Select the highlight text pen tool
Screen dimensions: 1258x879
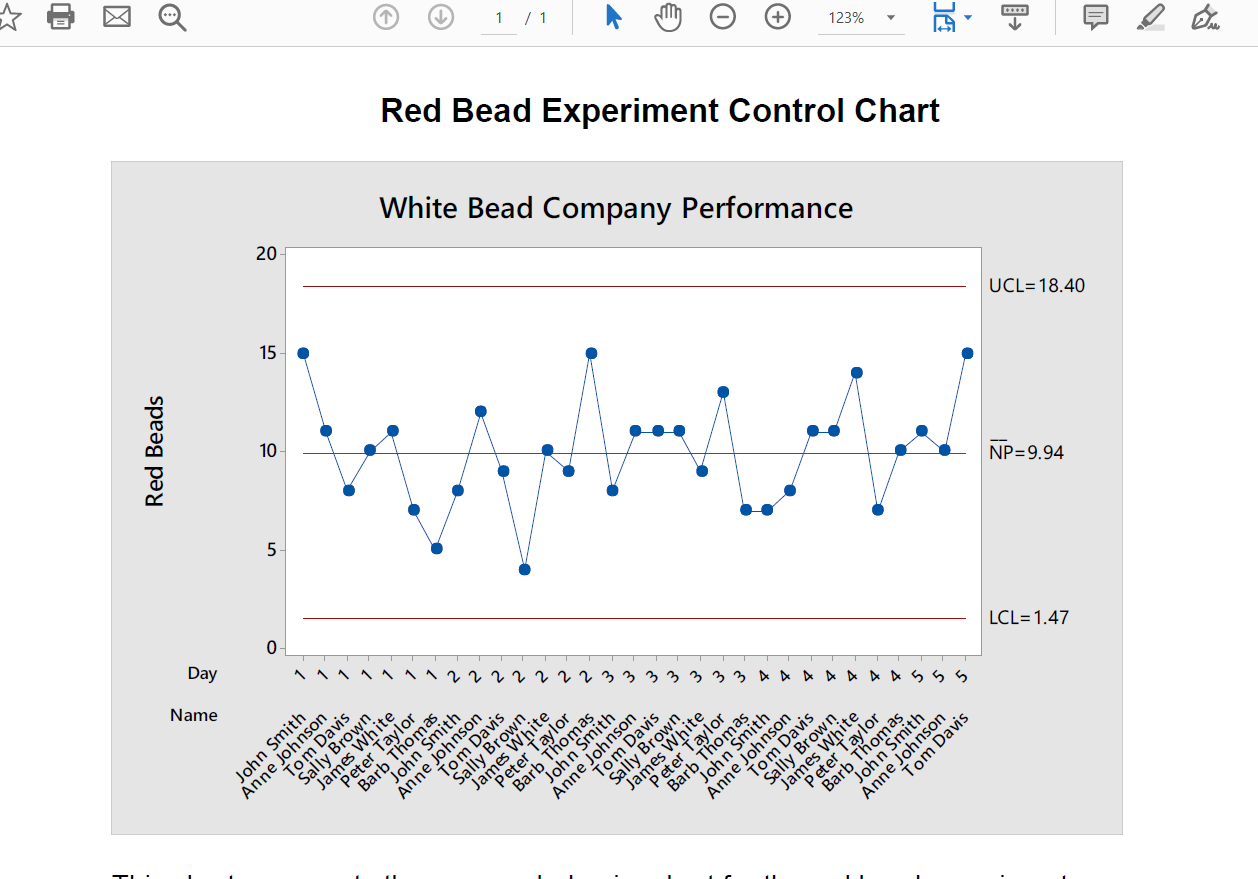1152,17
